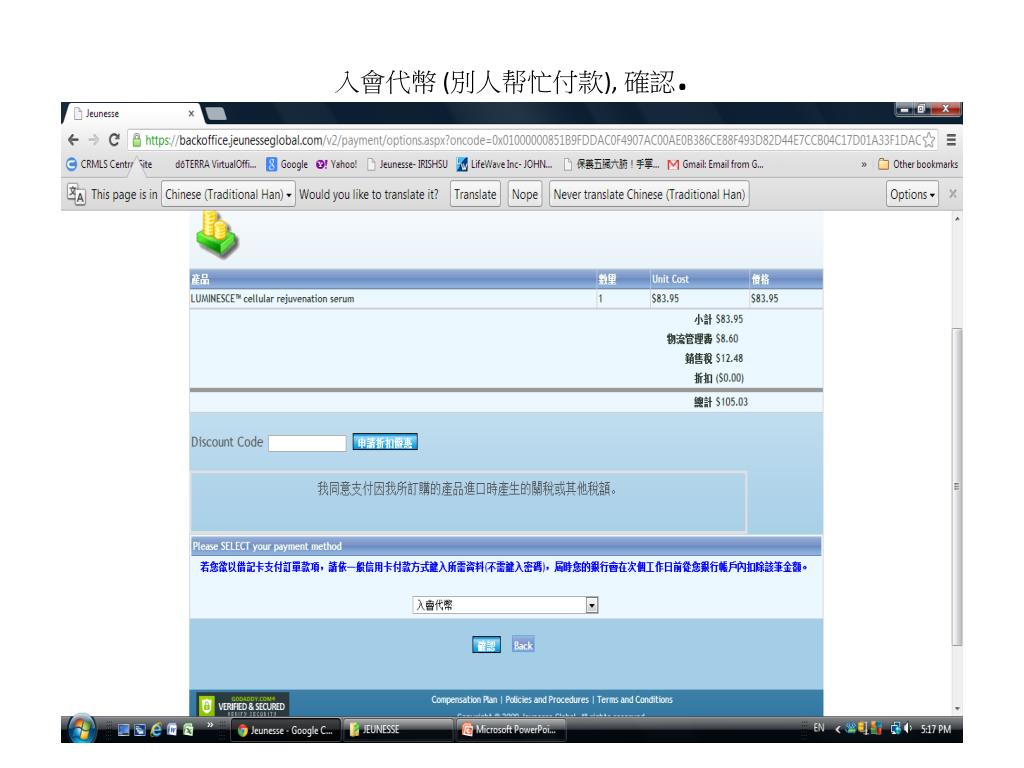Click the scrollbar up arrow
Screen dimensions: 1024x768
click(957, 219)
